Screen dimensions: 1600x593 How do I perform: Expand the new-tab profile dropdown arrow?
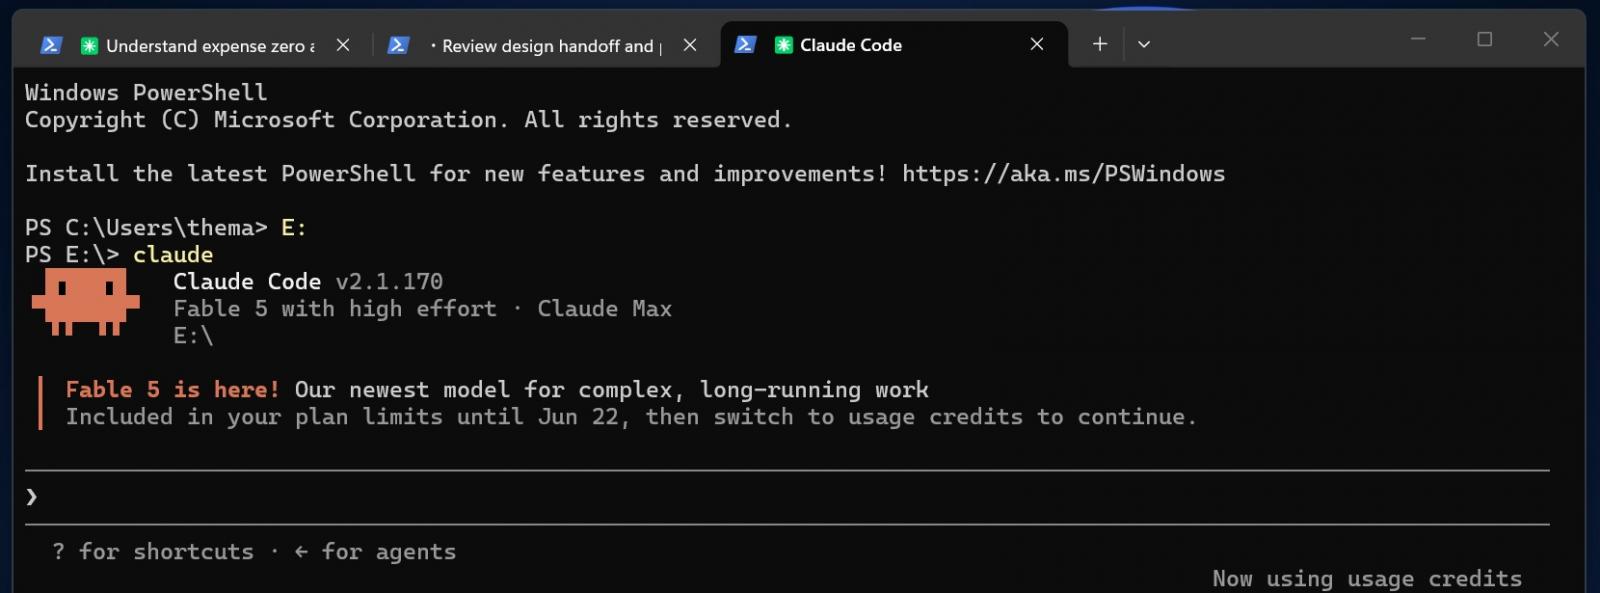[1144, 44]
